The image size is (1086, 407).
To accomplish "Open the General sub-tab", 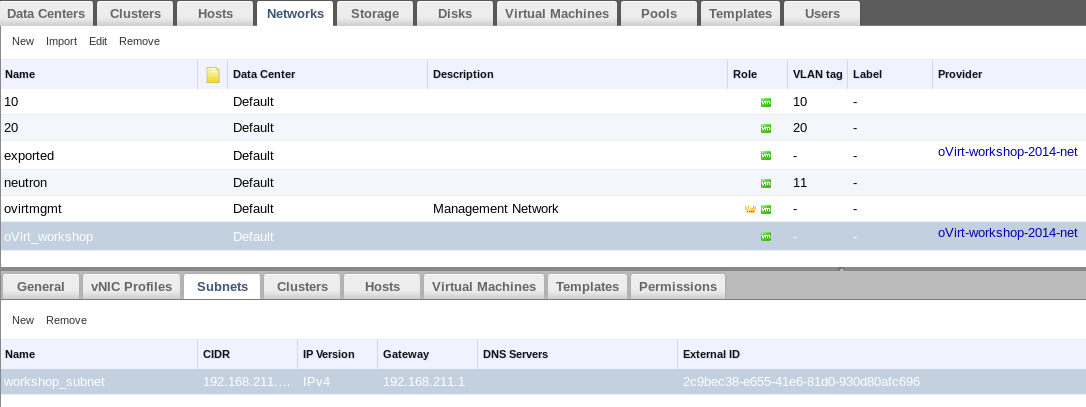I will tap(41, 287).
